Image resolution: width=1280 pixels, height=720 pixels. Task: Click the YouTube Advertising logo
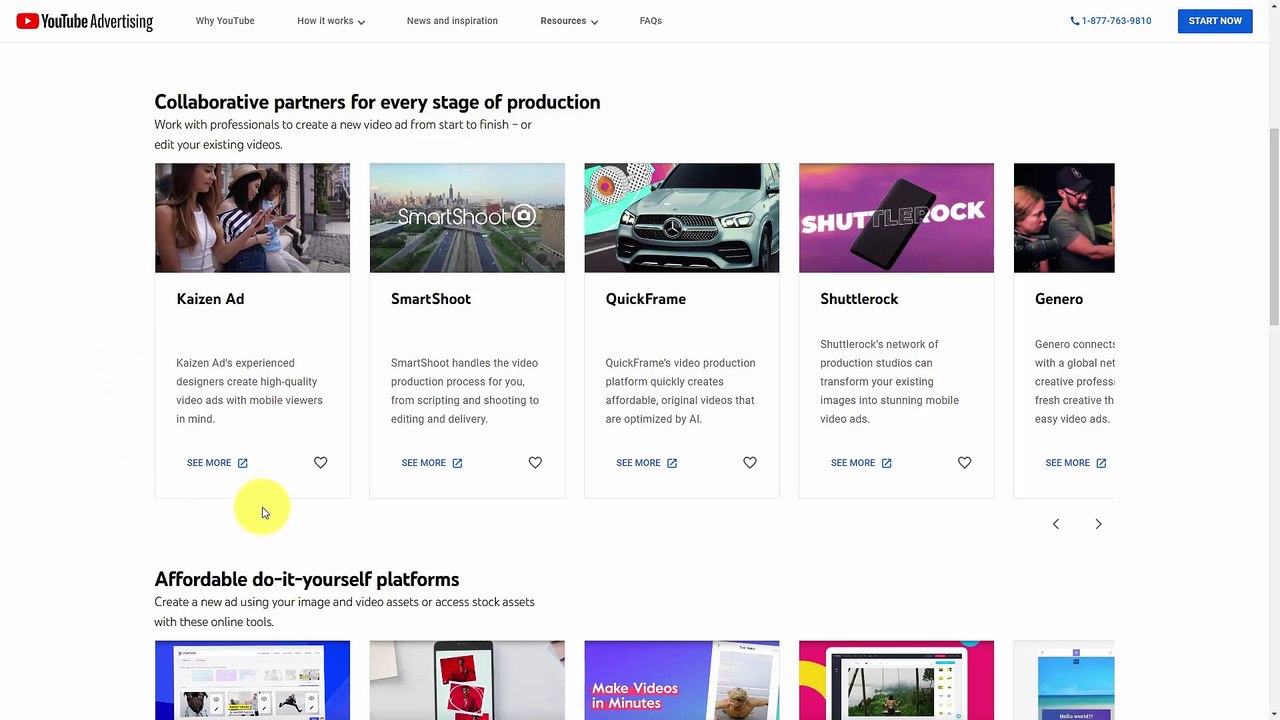(85, 21)
